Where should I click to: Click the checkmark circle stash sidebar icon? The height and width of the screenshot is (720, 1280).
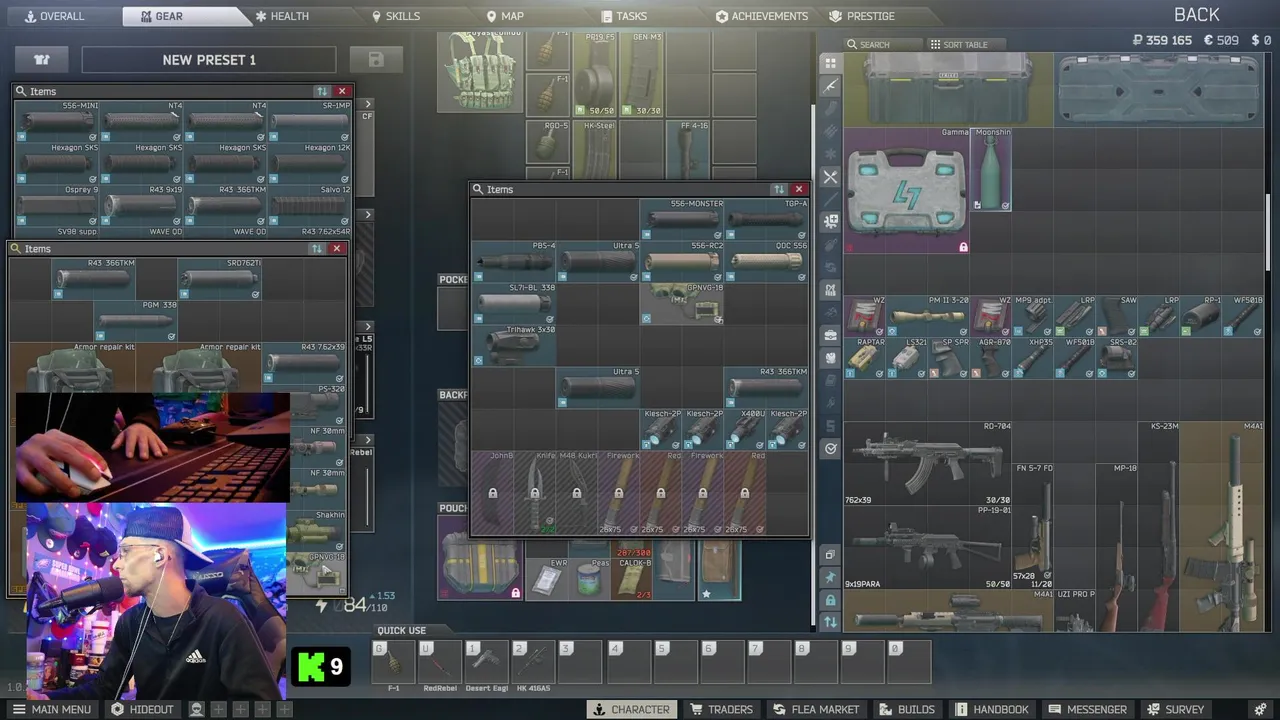(830, 449)
